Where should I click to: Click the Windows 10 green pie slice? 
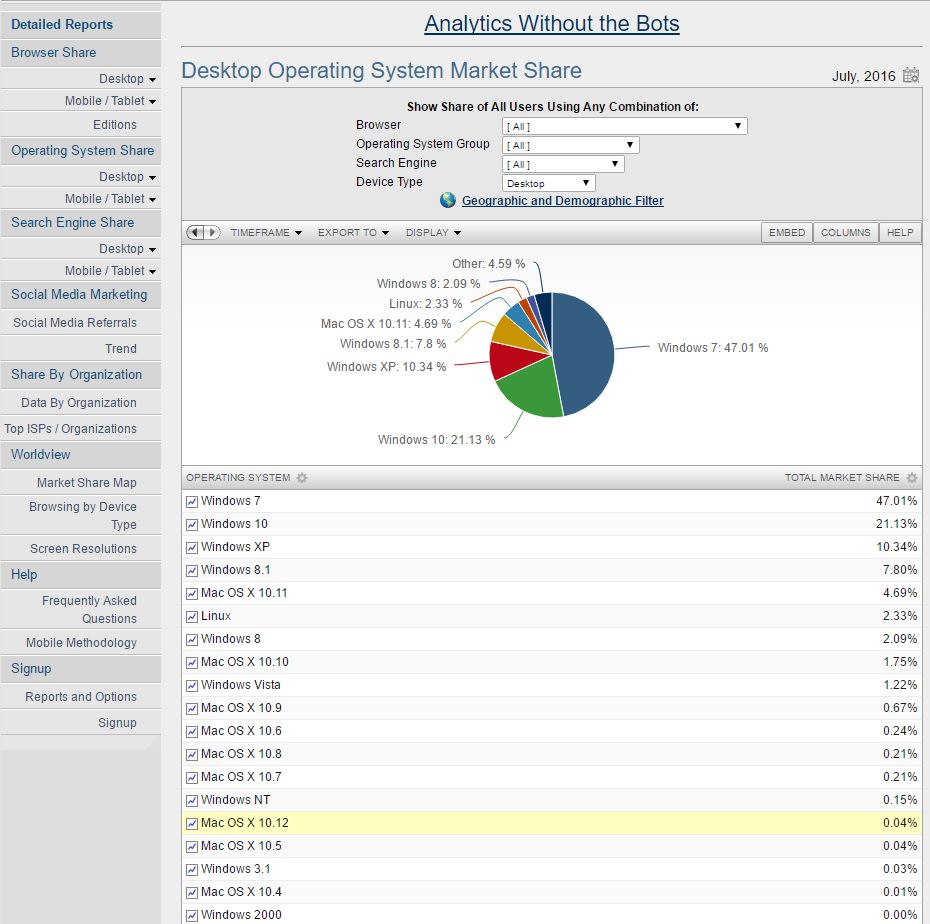[x=531, y=388]
